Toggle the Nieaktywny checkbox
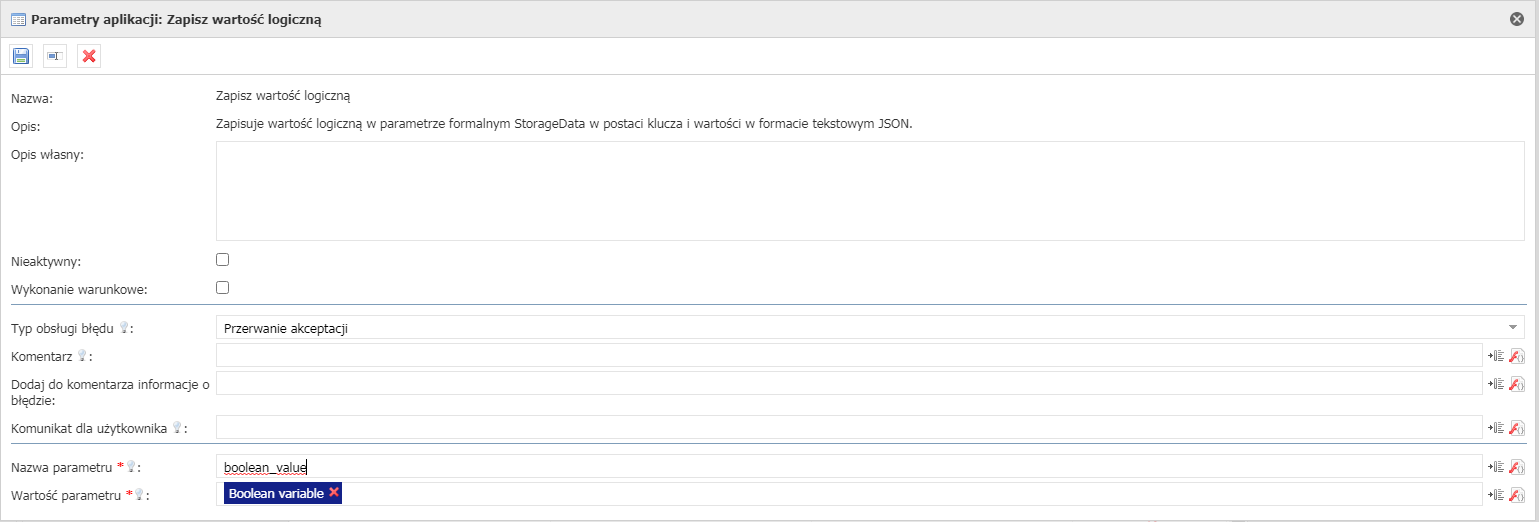The height and width of the screenshot is (522, 1539). [x=223, y=260]
